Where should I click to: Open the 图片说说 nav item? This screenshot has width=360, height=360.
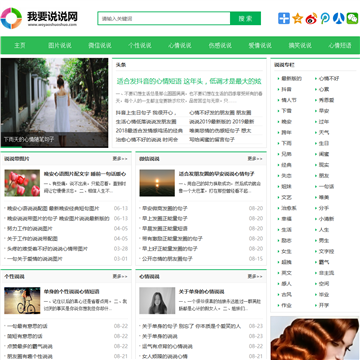[60, 45]
